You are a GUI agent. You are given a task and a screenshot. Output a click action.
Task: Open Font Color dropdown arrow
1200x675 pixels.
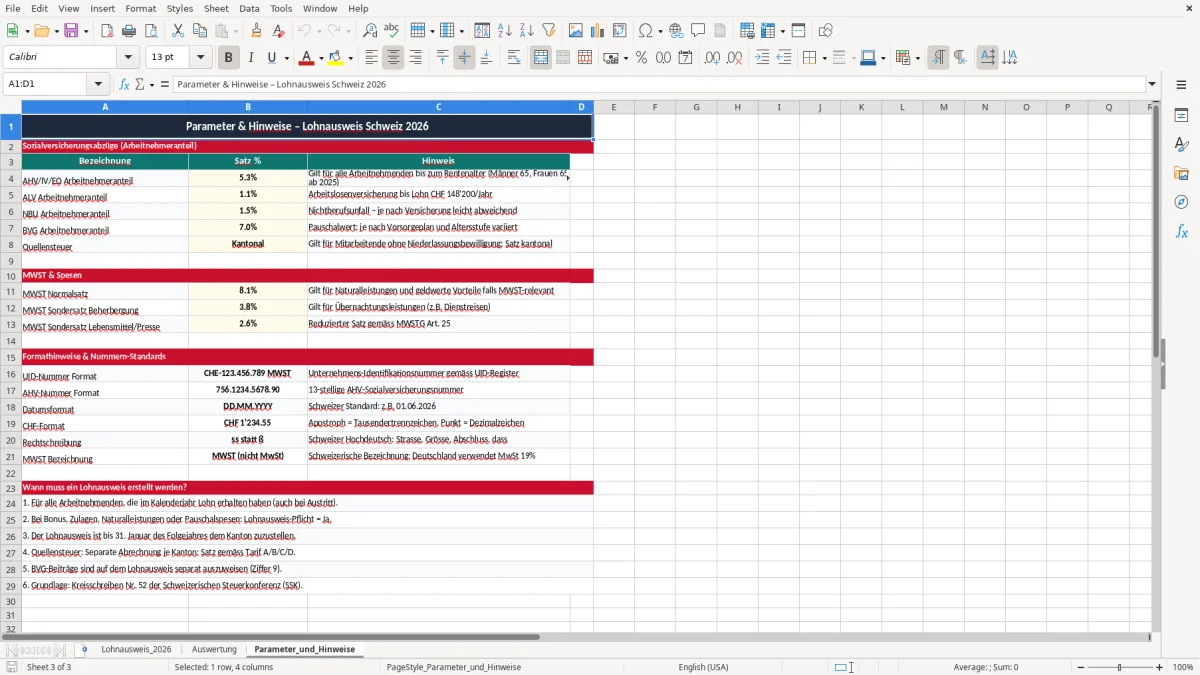click(x=322, y=58)
